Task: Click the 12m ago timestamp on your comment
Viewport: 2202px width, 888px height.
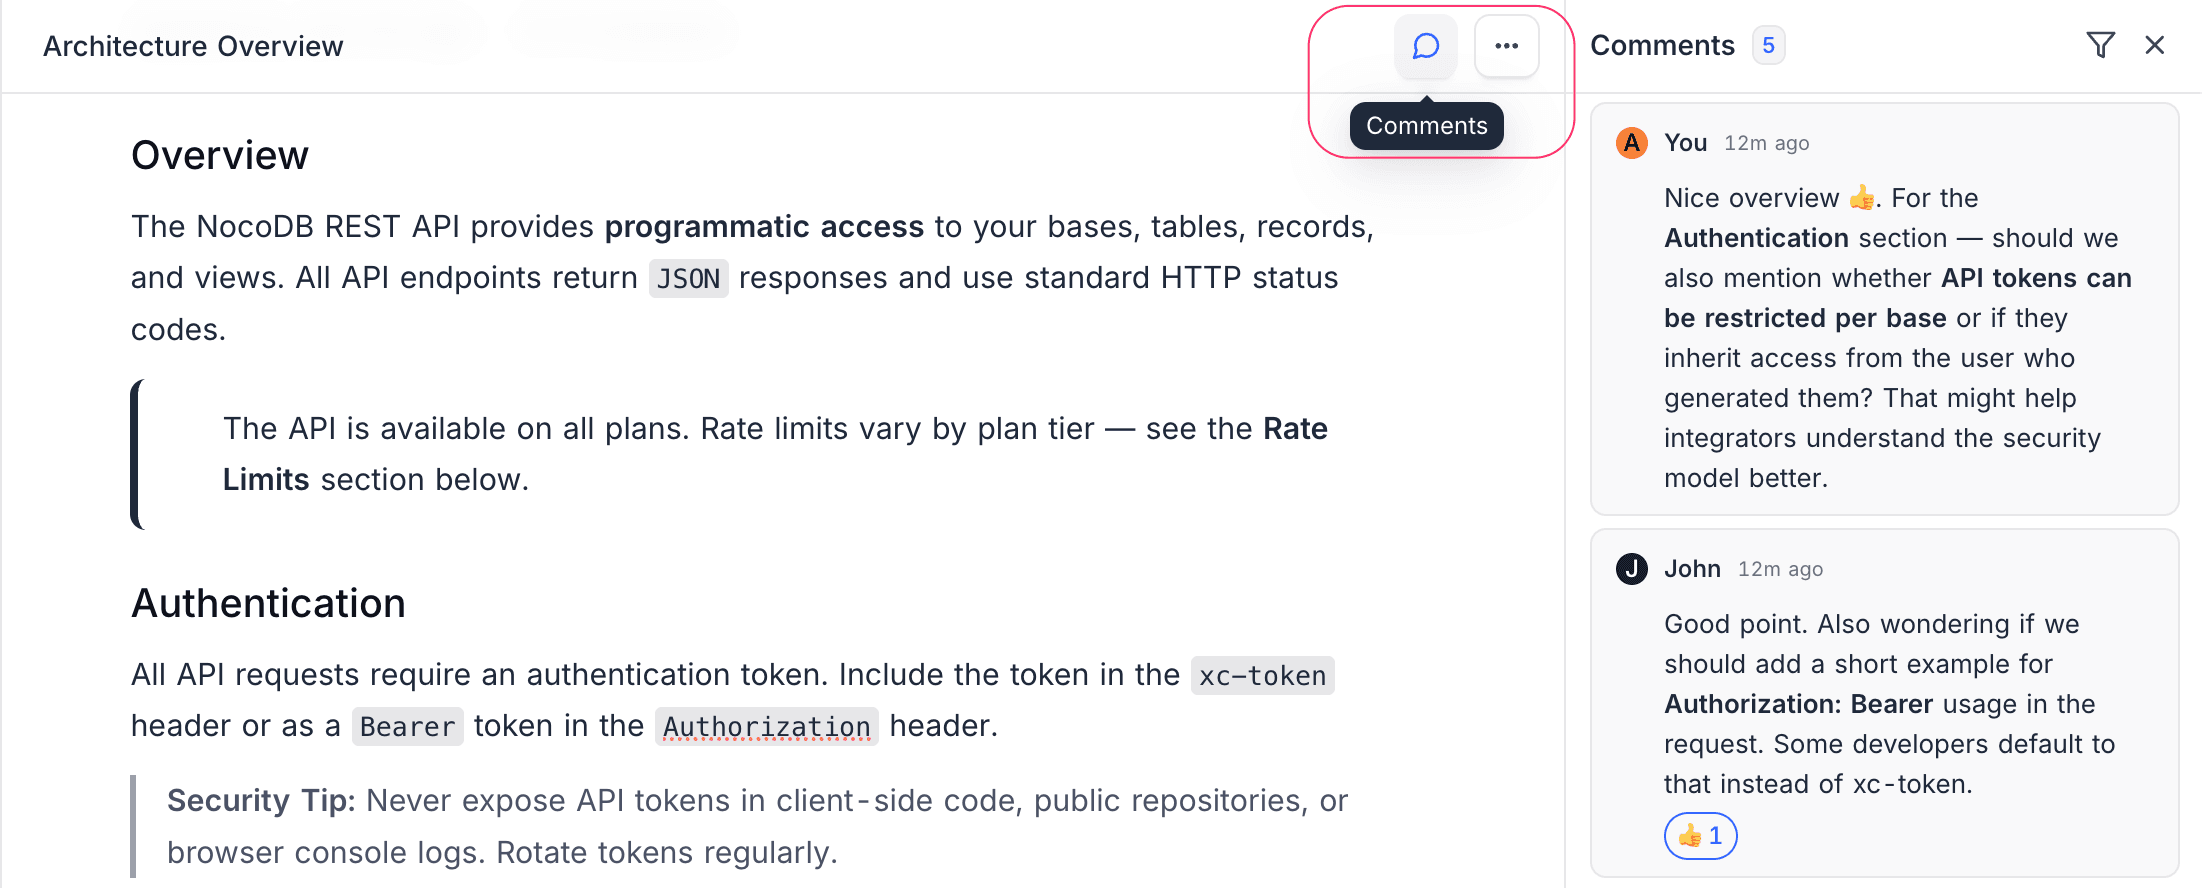Action: click(1766, 143)
